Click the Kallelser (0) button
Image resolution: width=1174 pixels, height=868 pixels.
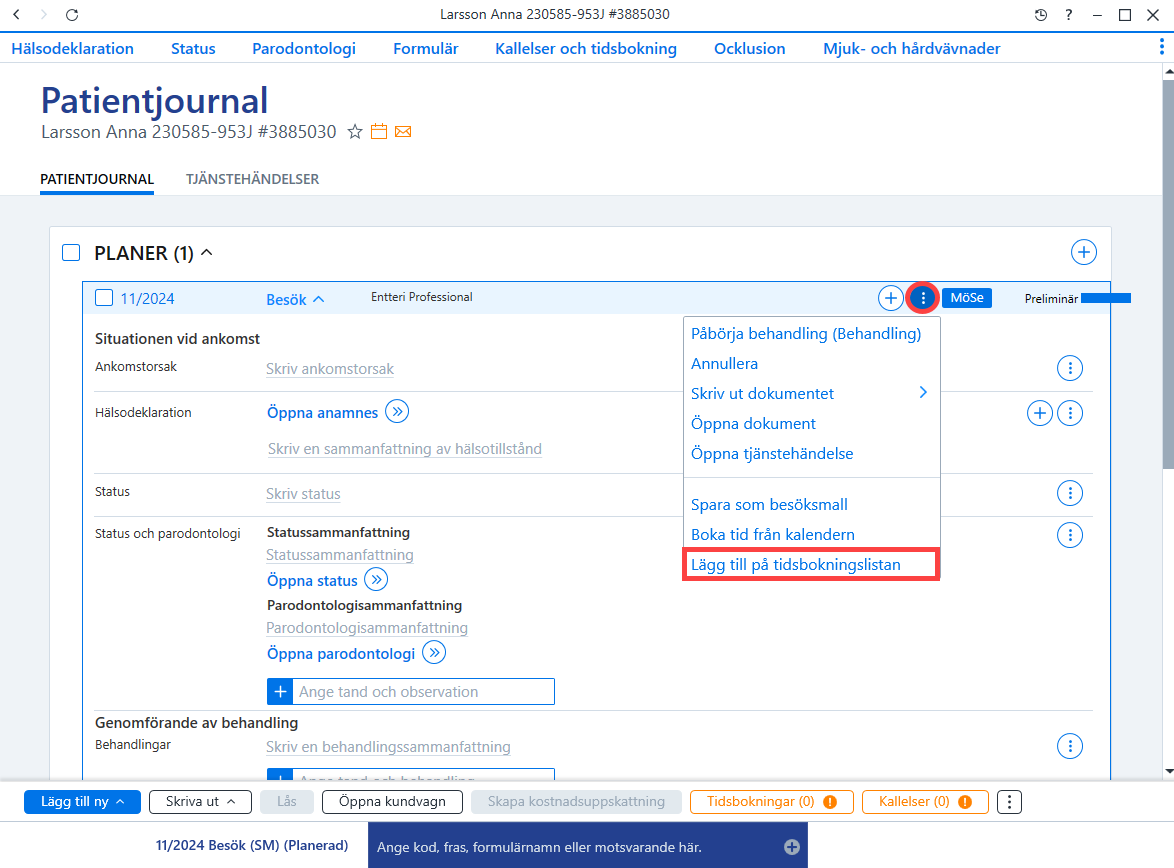(x=925, y=802)
